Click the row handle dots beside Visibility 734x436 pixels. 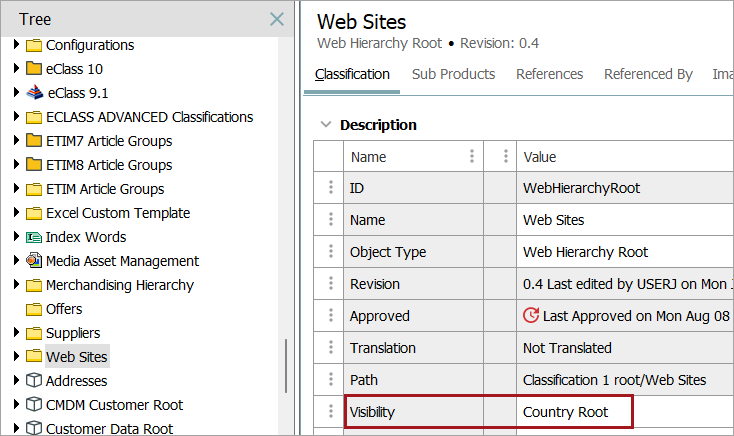329,412
